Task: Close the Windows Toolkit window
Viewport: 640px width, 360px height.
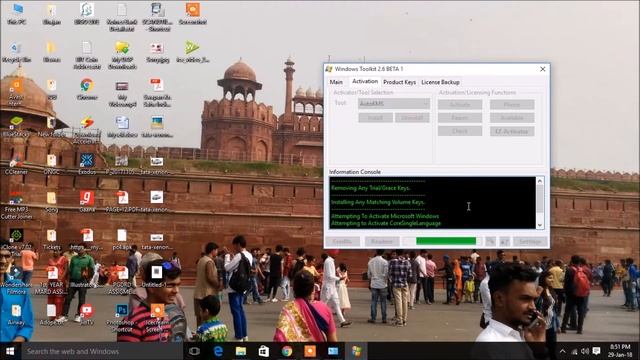Action: click(x=542, y=69)
